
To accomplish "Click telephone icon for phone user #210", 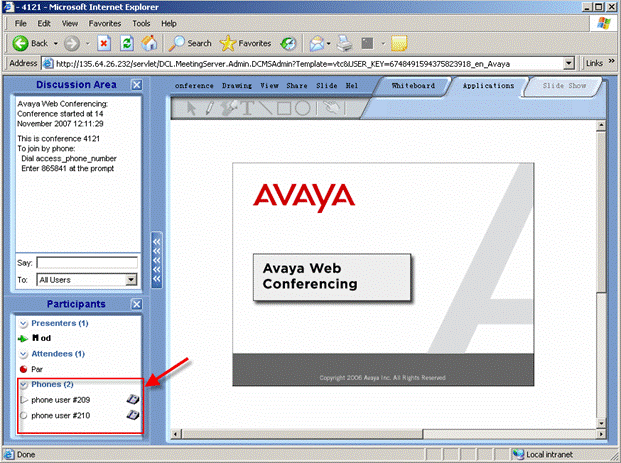I will [133, 415].
